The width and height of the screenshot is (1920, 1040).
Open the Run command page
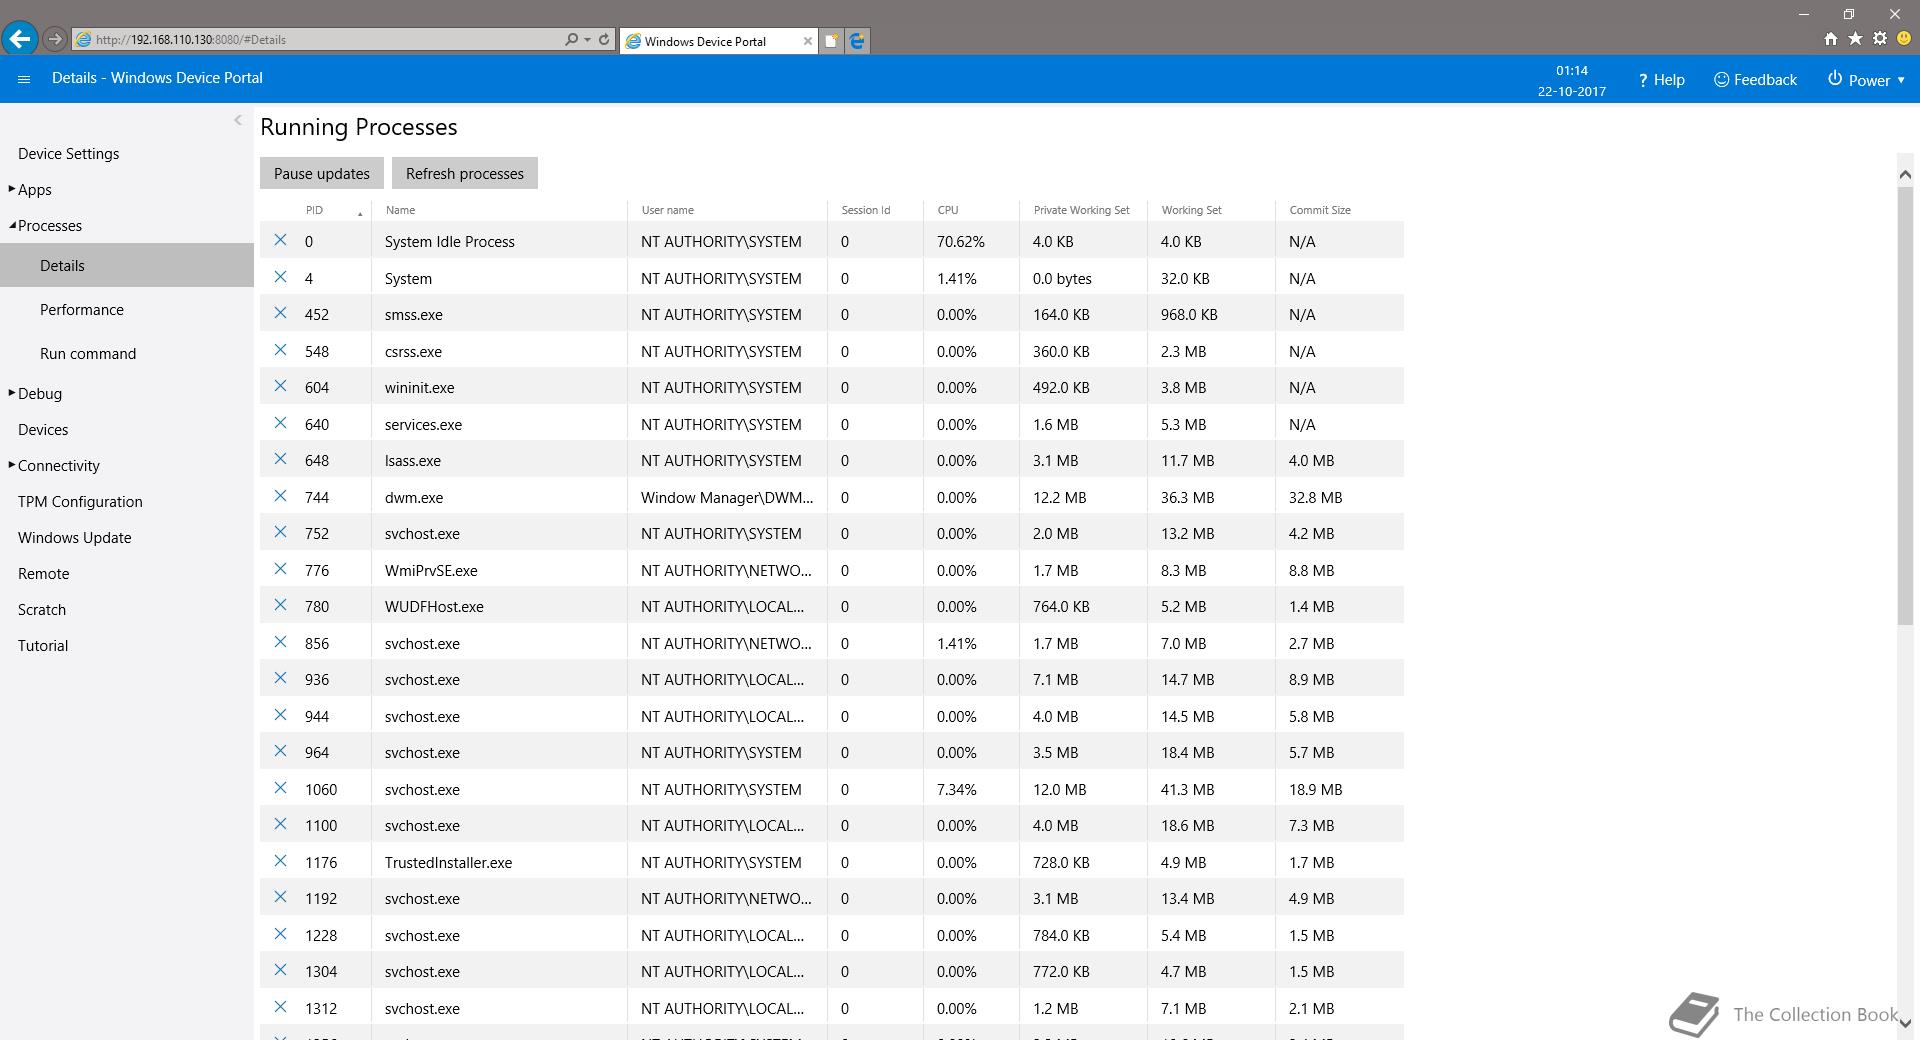[x=88, y=354]
